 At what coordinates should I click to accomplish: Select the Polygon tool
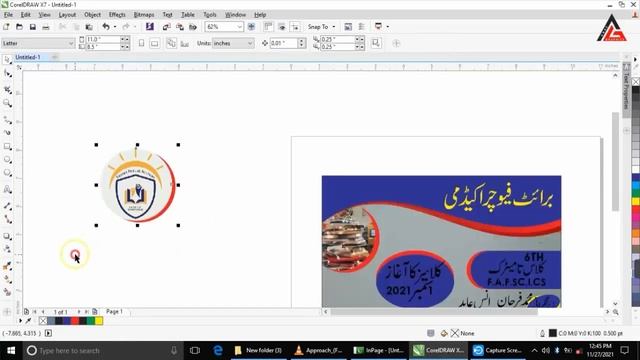click(7, 173)
